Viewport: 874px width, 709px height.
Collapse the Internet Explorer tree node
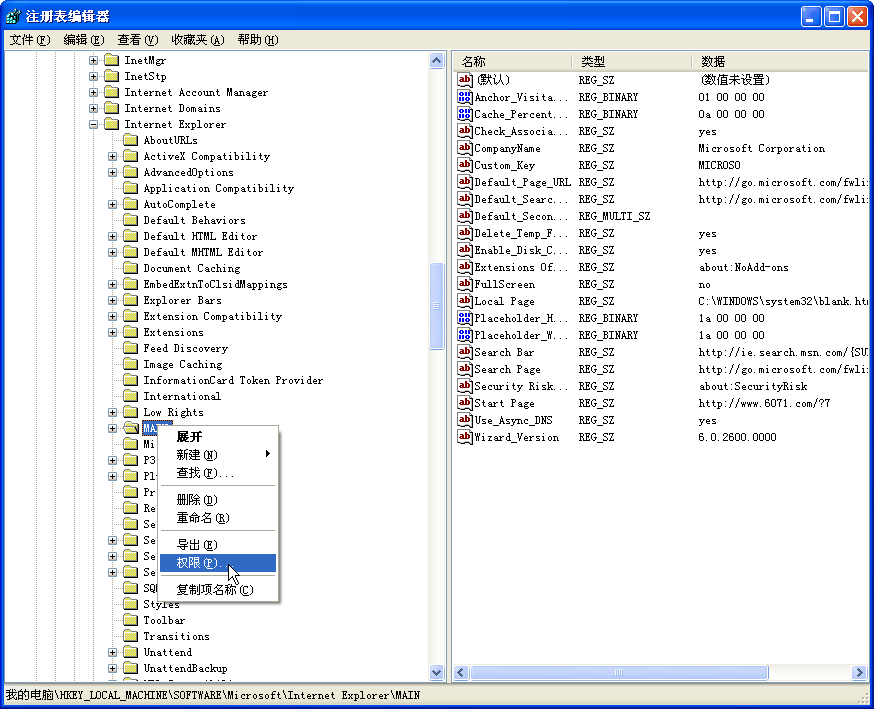[94, 125]
